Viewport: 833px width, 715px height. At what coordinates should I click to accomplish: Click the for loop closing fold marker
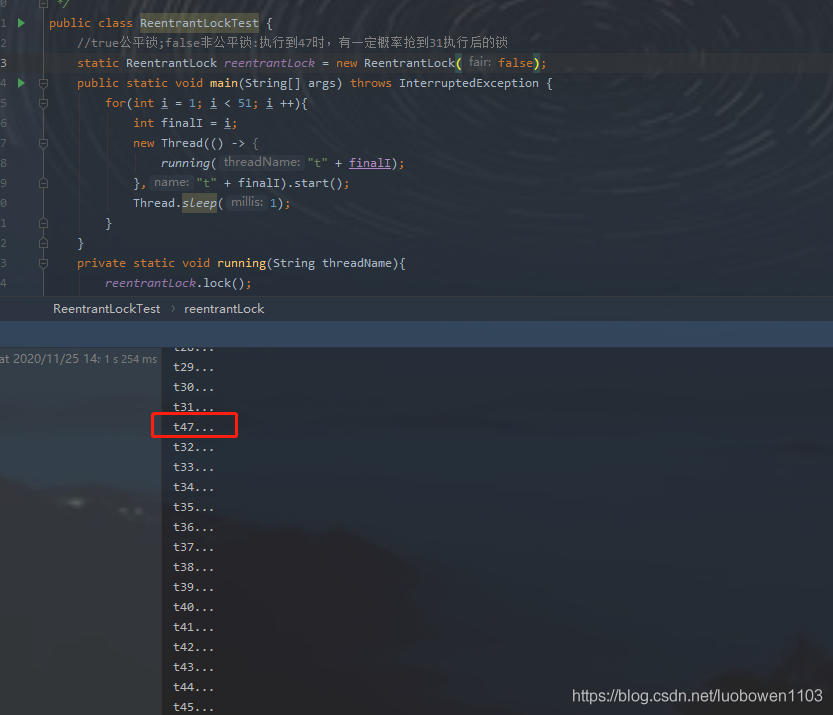click(44, 223)
